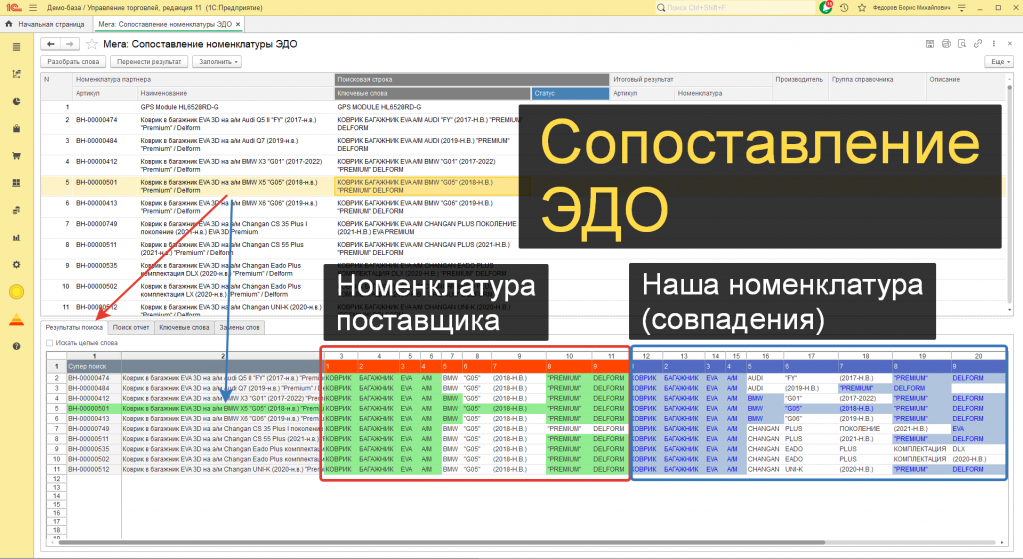Open the sections list icon in sidebar

pyautogui.click(x=16, y=47)
